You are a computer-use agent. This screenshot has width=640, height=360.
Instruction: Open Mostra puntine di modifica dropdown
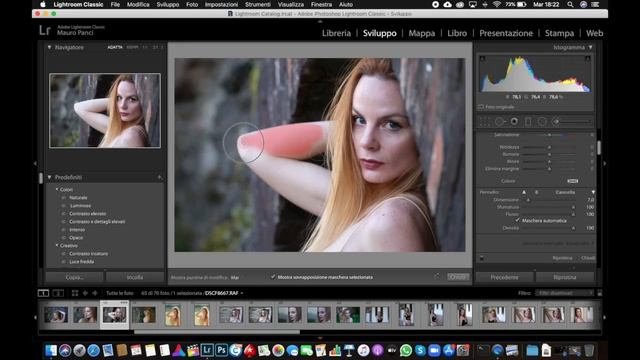point(235,277)
